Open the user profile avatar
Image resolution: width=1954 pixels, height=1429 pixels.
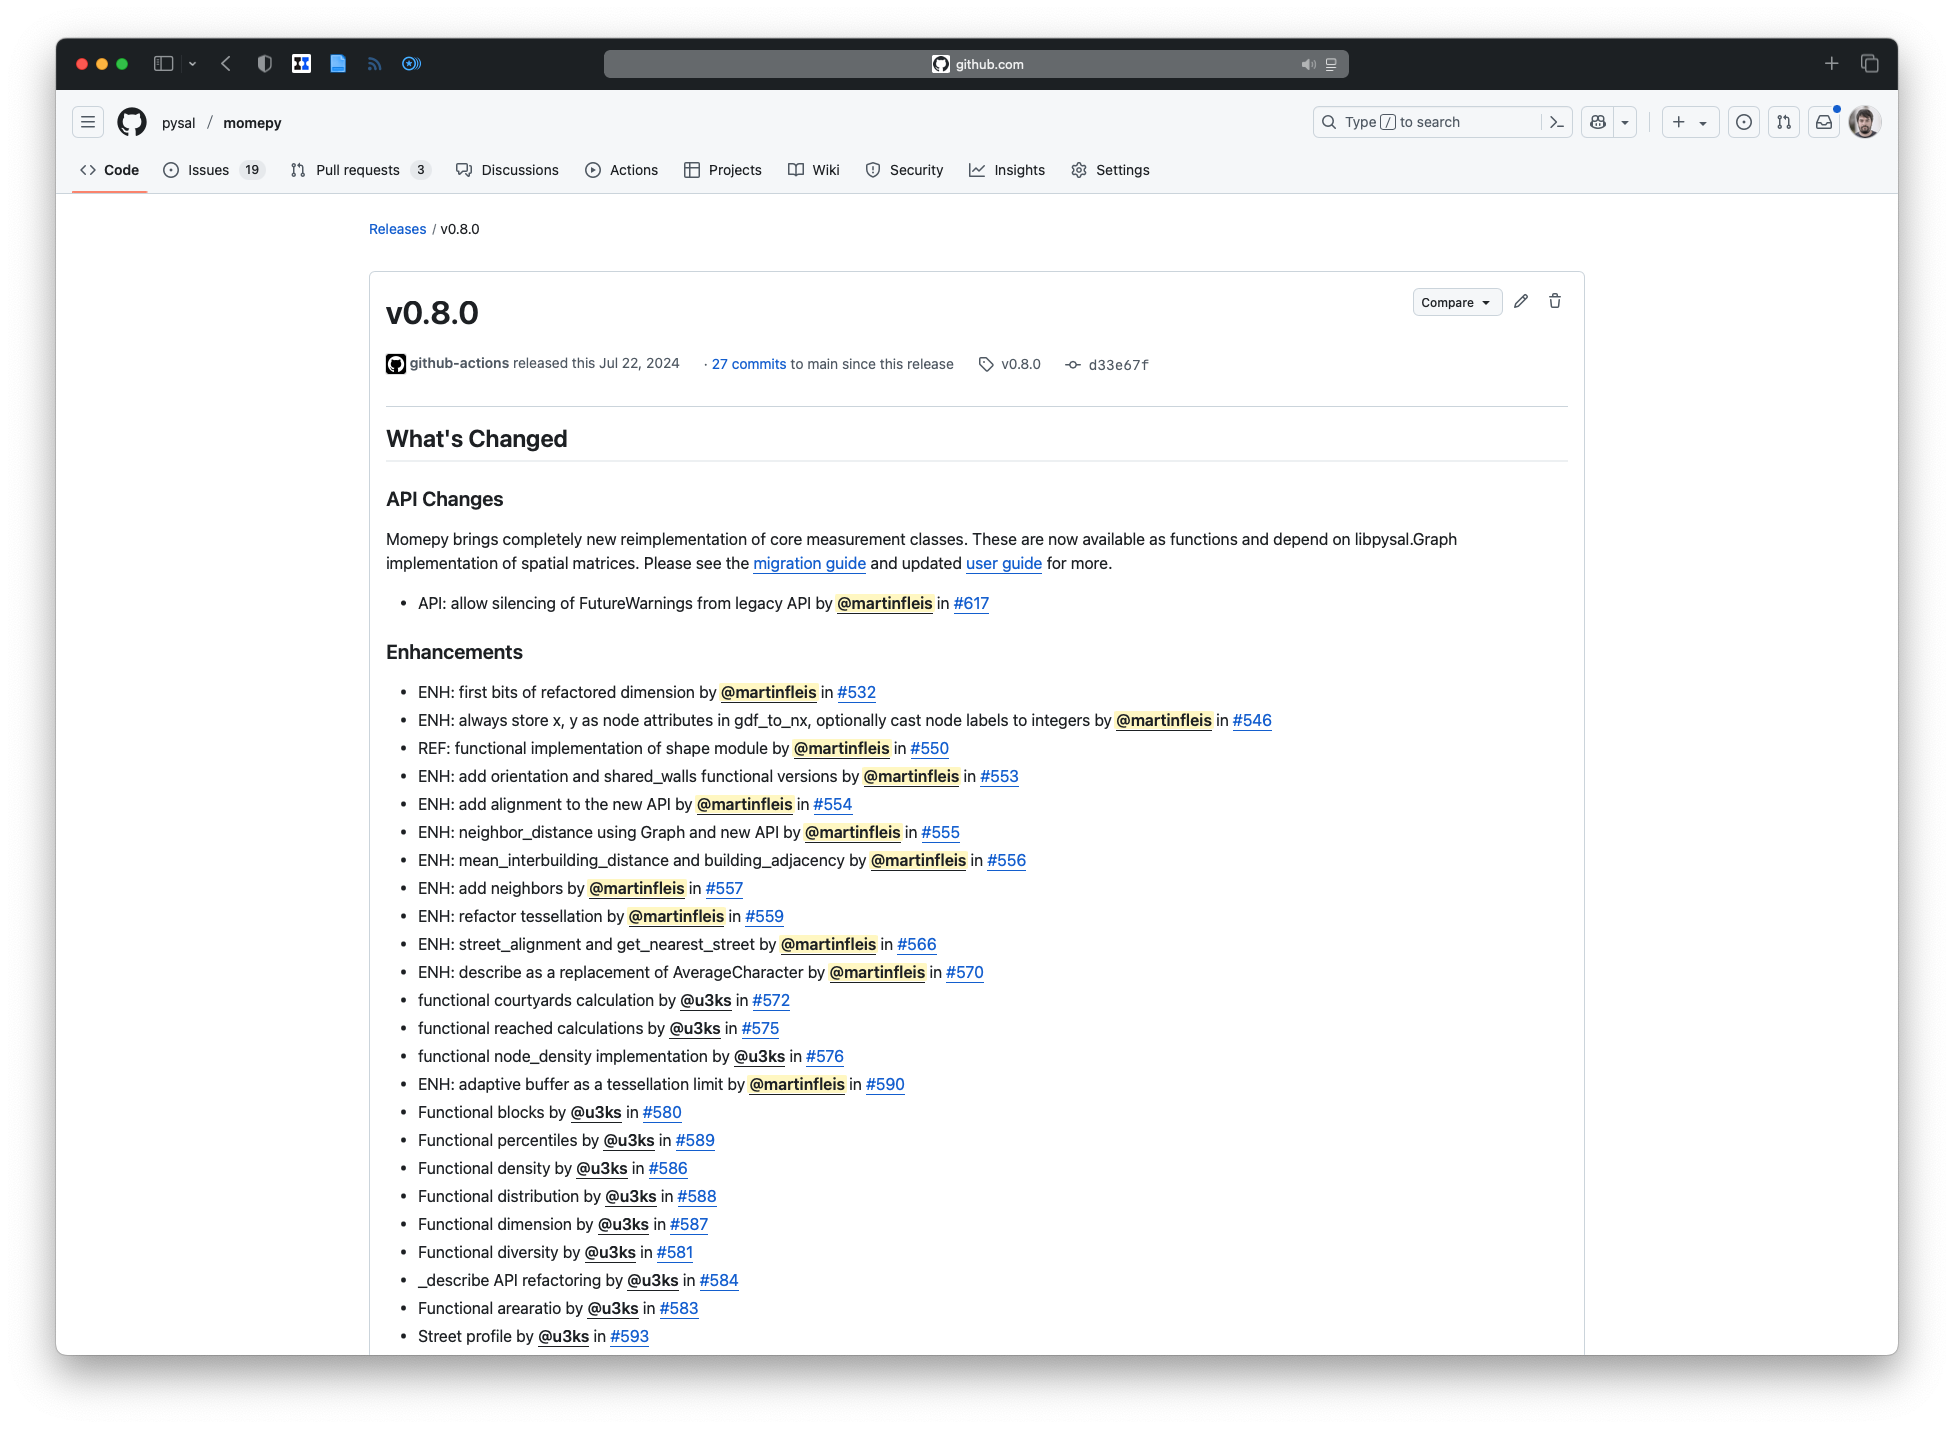click(x=1864, y=122)
